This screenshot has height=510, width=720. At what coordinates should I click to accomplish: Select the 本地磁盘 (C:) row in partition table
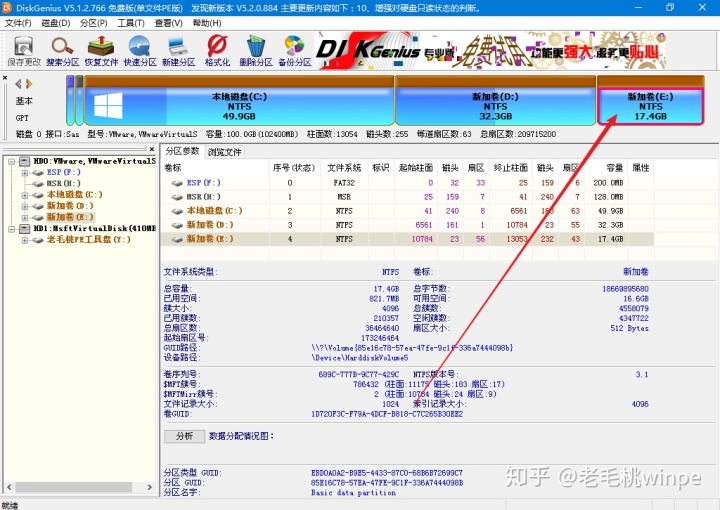[407, 211]
